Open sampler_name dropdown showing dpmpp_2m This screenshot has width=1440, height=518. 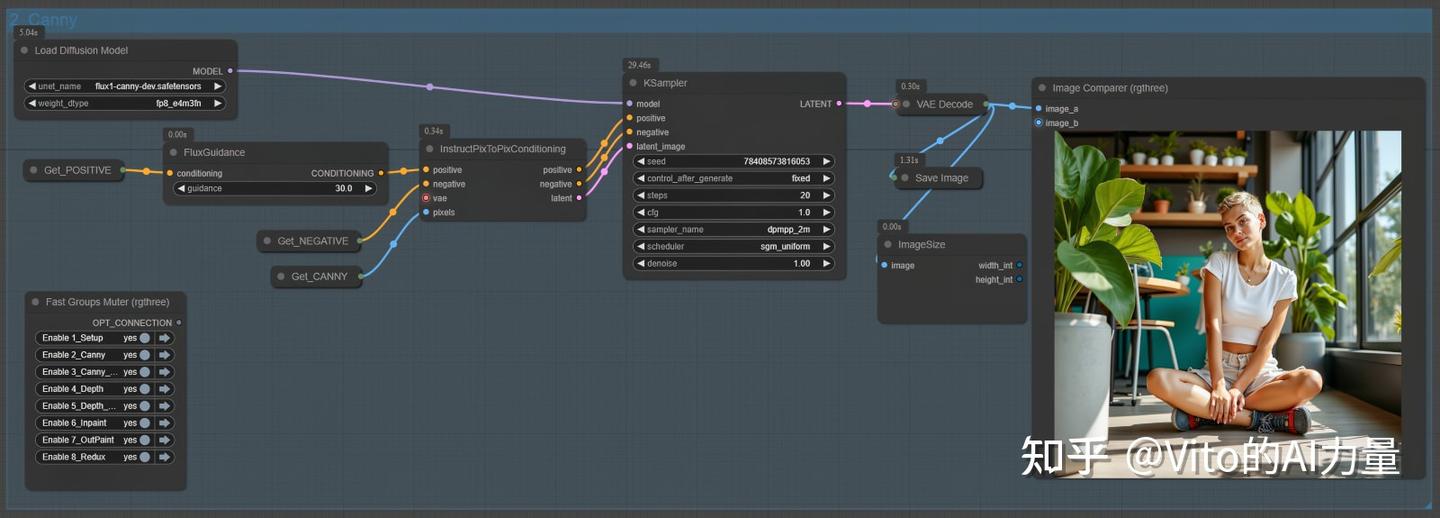(734, 229)
